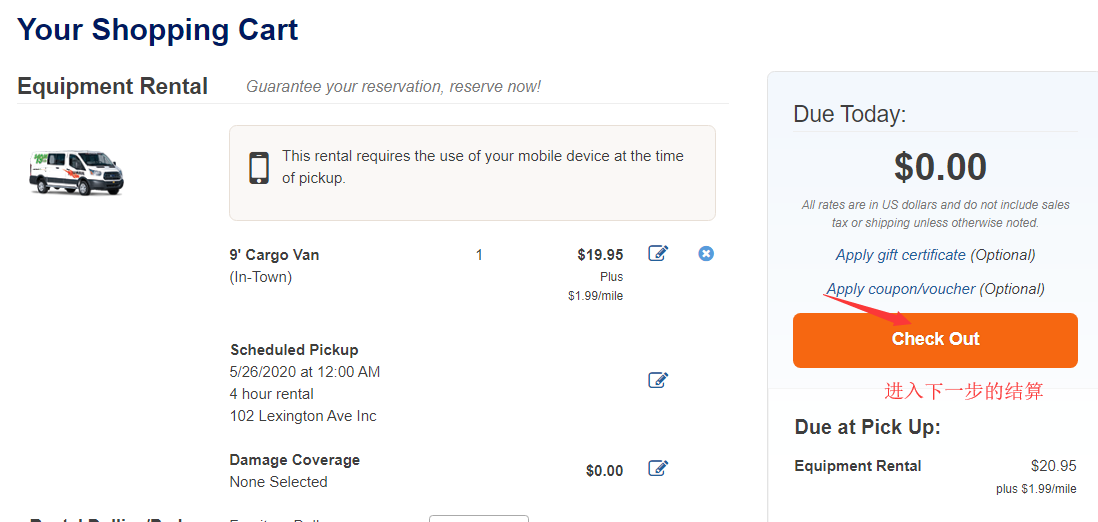The width and height of the screenshot is (1098, 522).
Task: Edit the 9' Cargo Van item
Action: [658, 253]
